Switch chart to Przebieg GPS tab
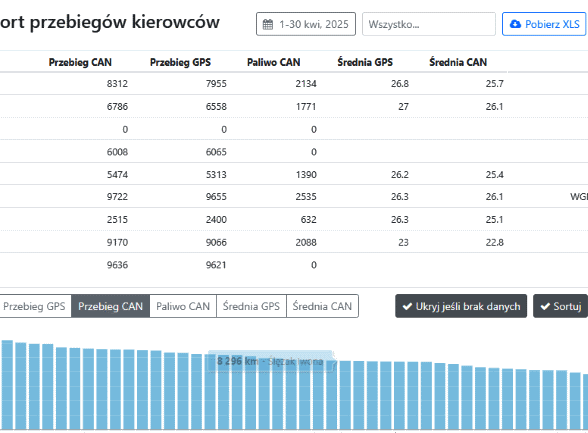Viewport: 588px width, 433px height. tap(35, 306)
